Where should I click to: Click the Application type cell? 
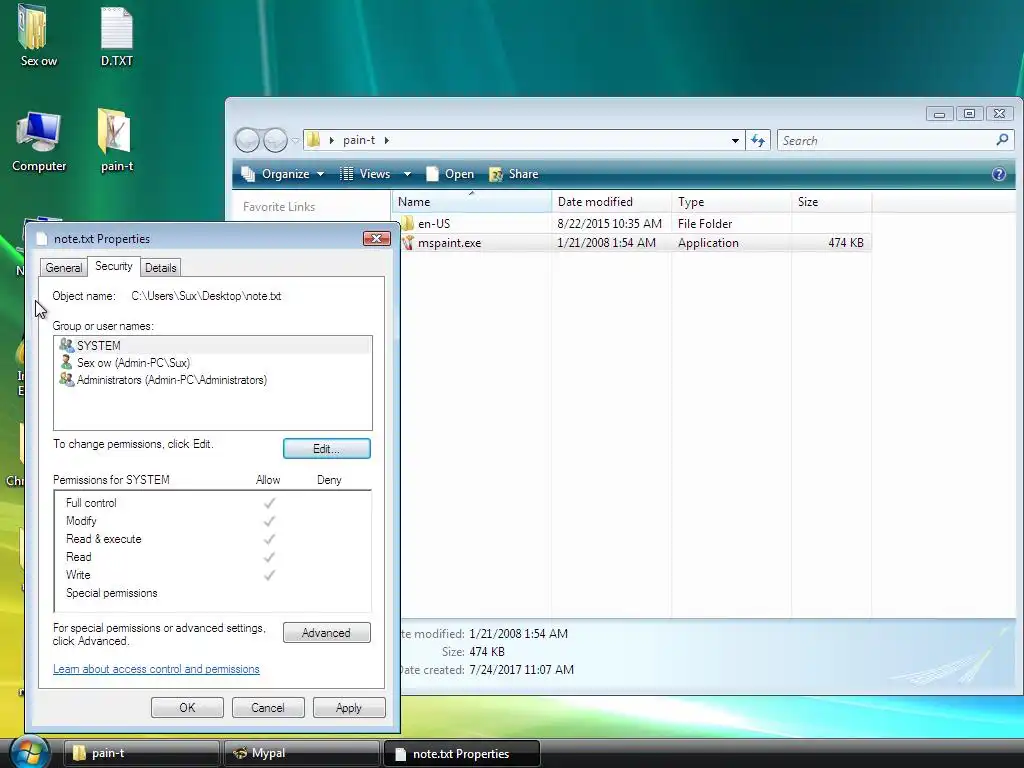click(x=708, y=243)
